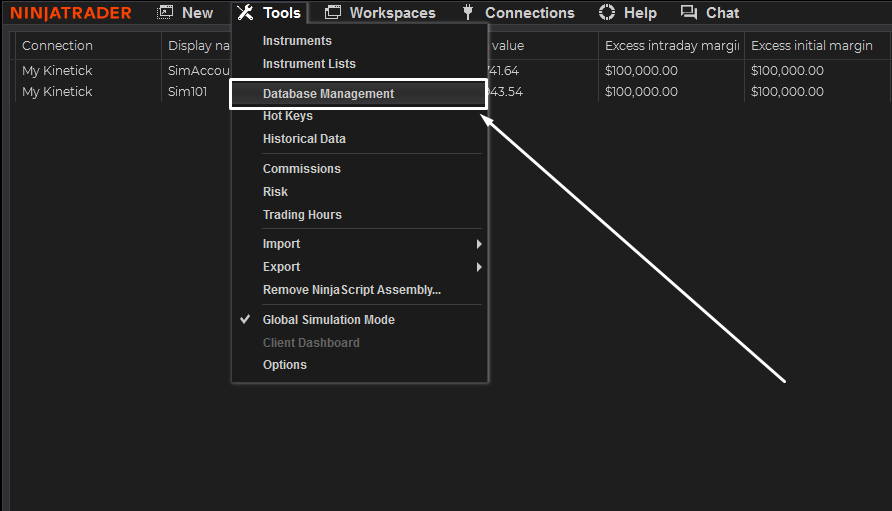The height and width of the screenshot is (511, 892).
Task: Expand the Import submenu arrow
Action: pos(479,244)
